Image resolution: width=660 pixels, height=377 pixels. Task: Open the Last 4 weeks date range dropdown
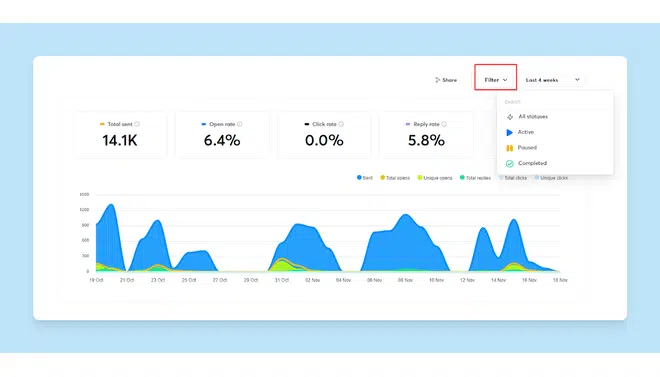click(553, 80)
